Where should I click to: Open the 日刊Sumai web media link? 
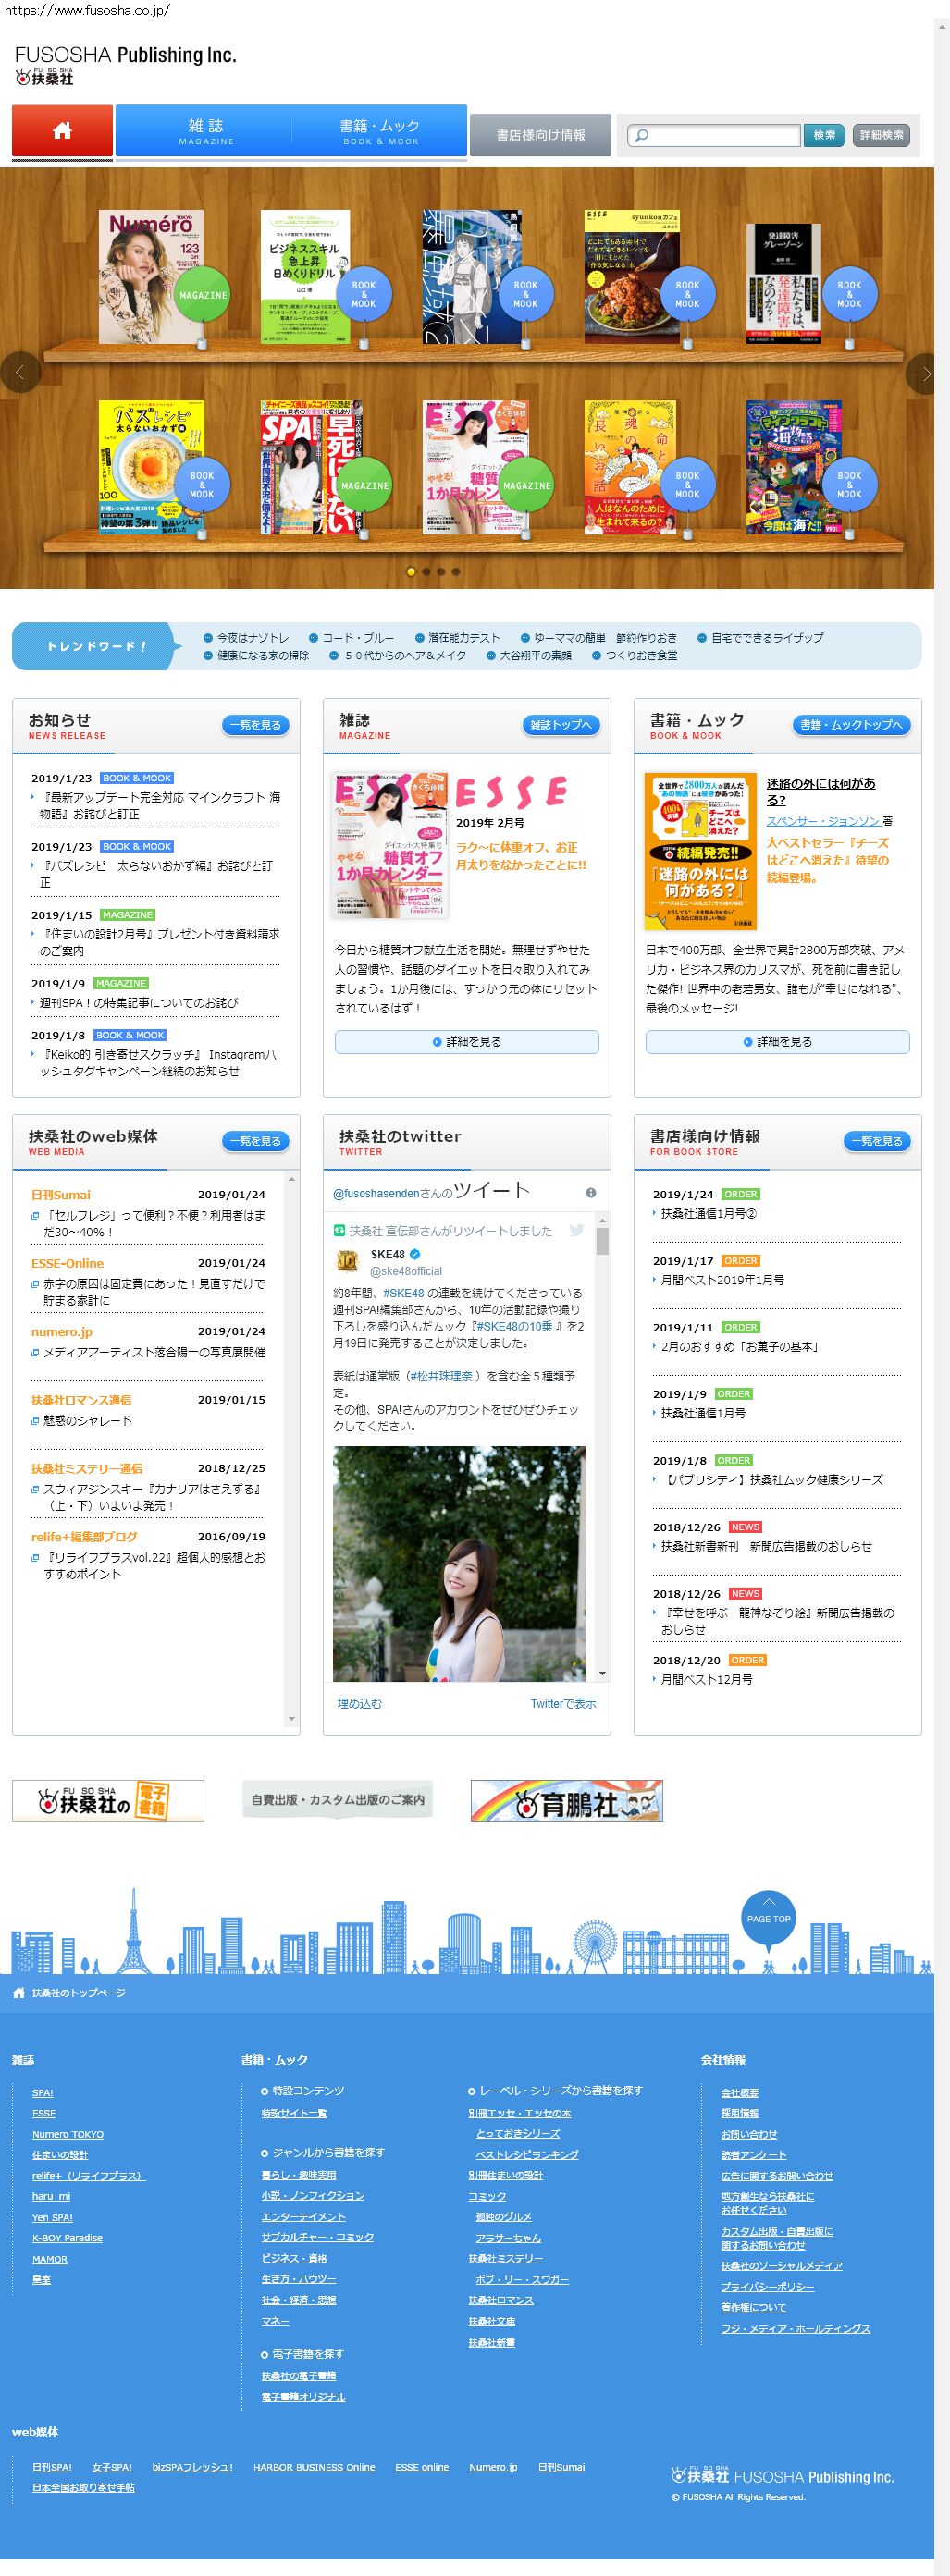pyautogui.click(x=60, y=1194)
